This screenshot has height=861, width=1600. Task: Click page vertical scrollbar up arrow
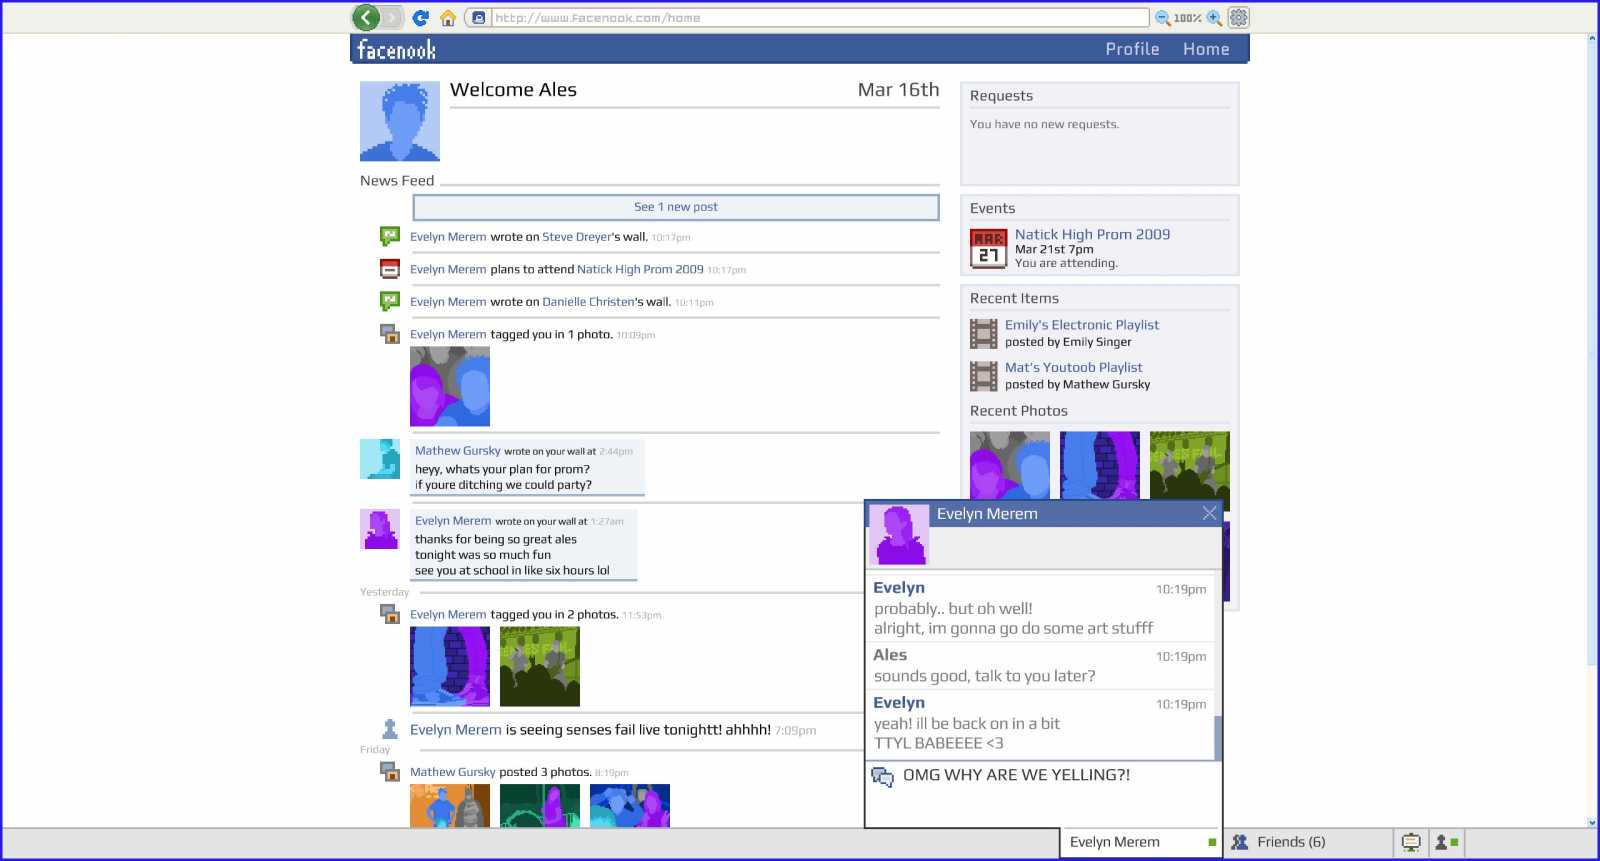pyautogui.click(x=1592, y=39)
